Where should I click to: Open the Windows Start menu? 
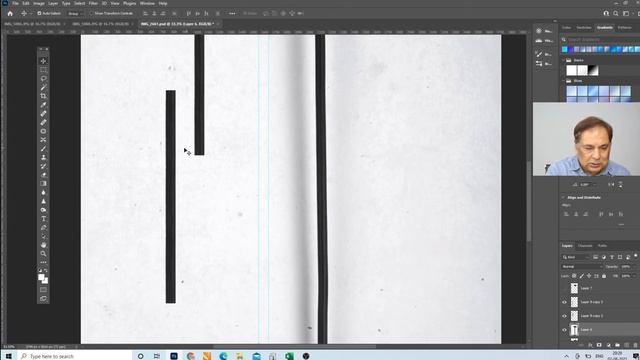[9, 356]
